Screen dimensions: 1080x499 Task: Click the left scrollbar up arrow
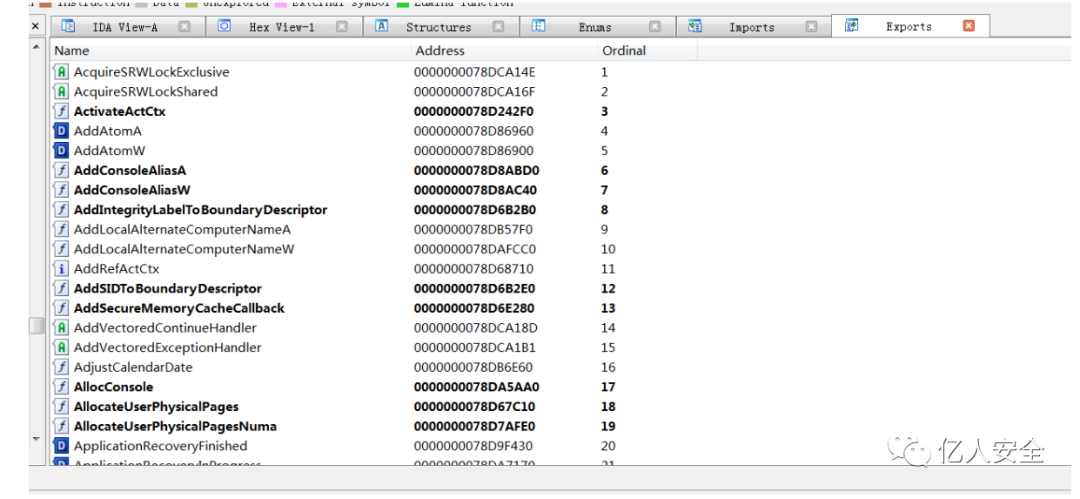click(x=37, y=47)
